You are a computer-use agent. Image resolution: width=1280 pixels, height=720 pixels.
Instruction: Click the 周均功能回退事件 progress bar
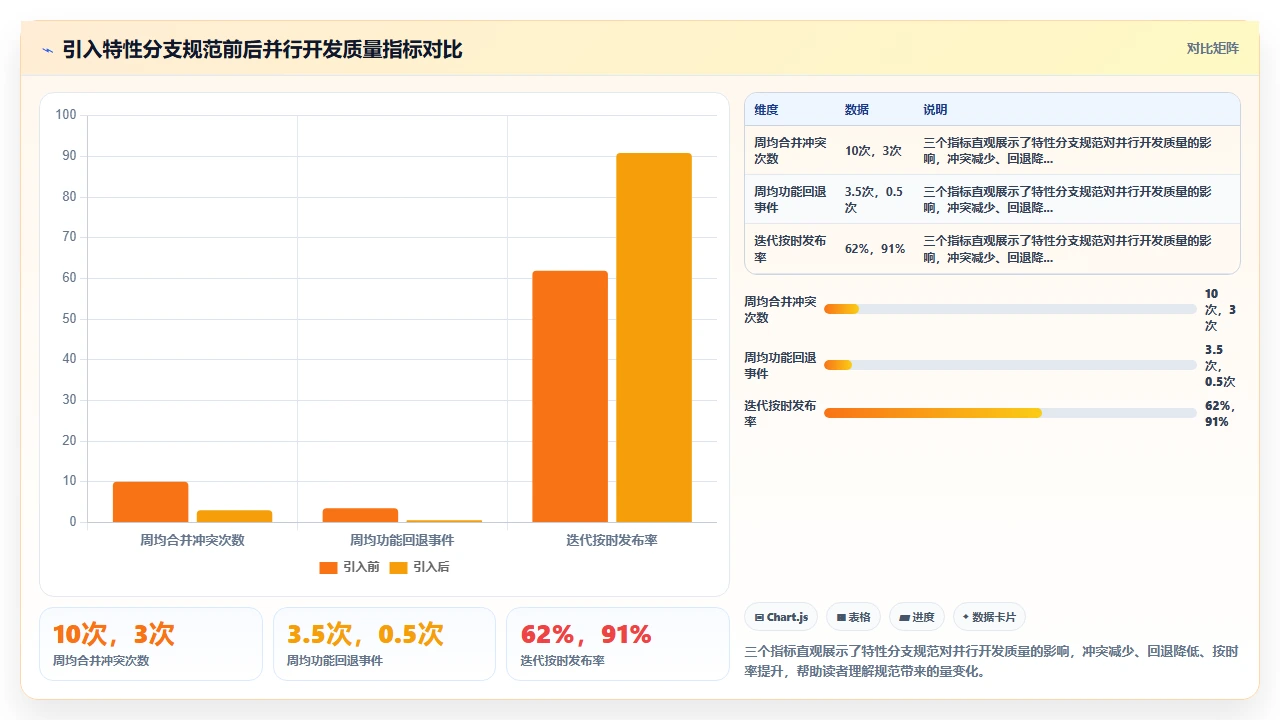(x=1010, y=365)
